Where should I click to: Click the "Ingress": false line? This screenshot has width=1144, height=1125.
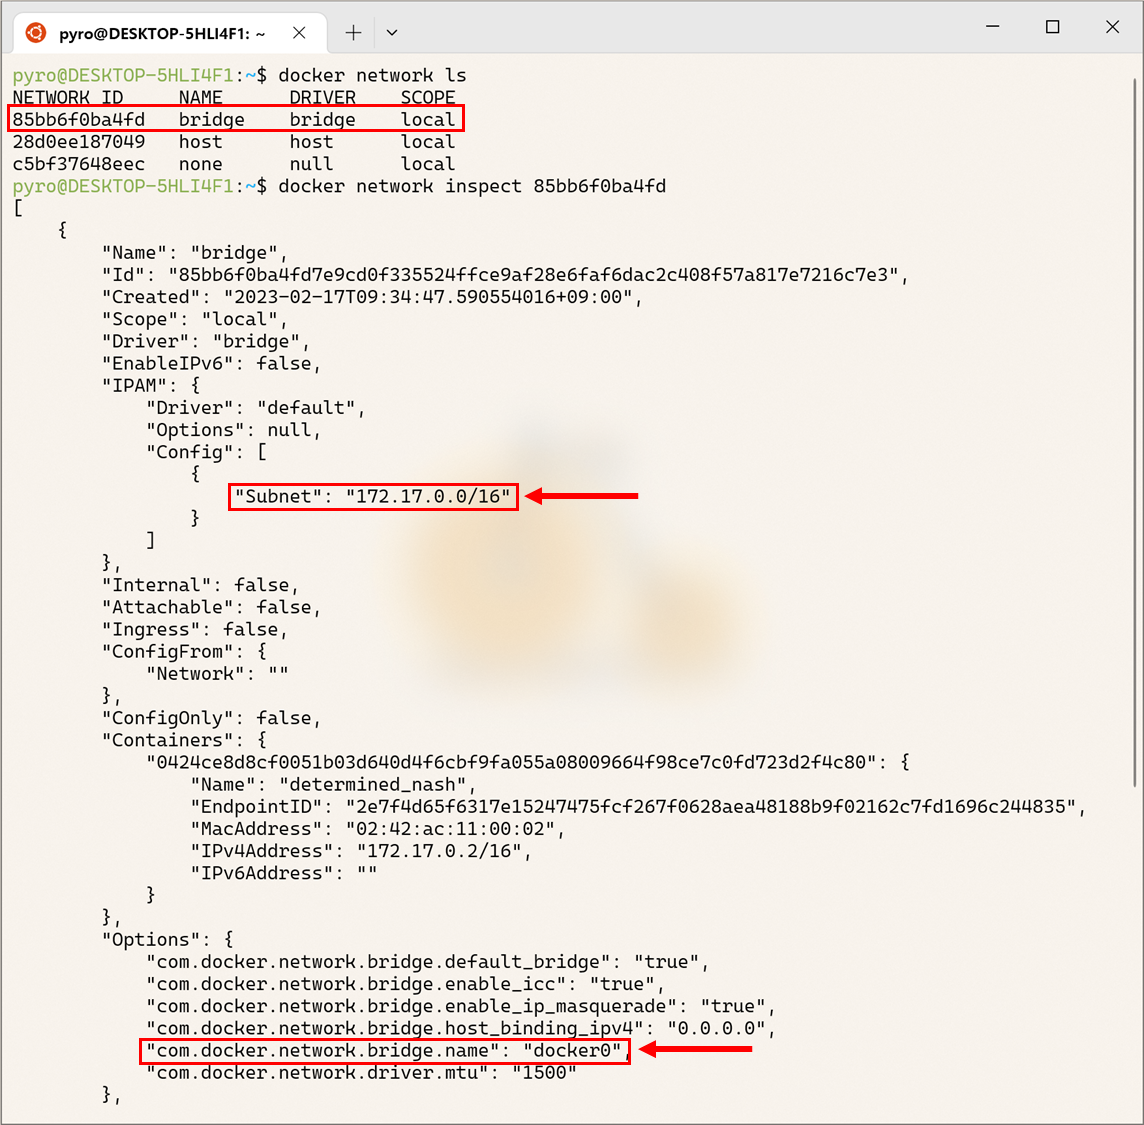(195, 630)
